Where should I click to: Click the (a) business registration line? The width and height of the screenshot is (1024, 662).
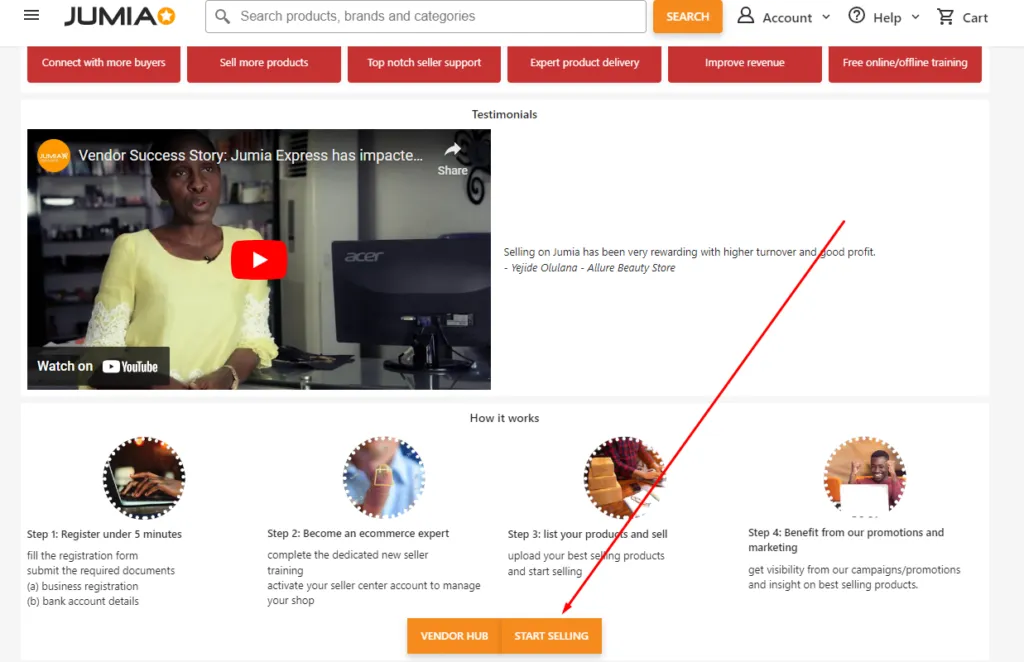coord(82,586)
